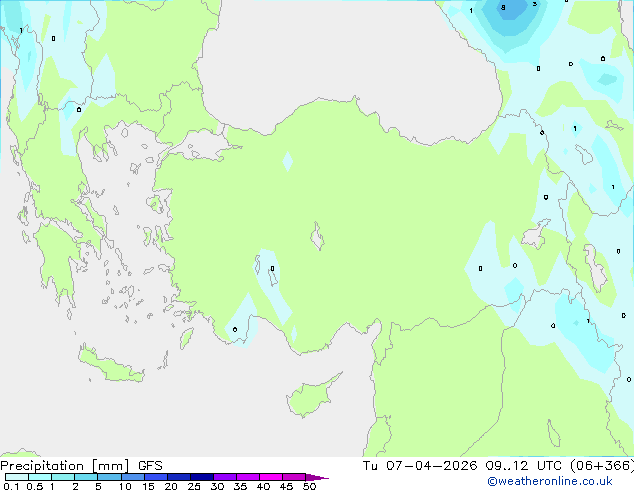Screen dimensions: 634x490
Task: Pick the 0.5–1 mm legend swatch
Action: coord(40,477)
